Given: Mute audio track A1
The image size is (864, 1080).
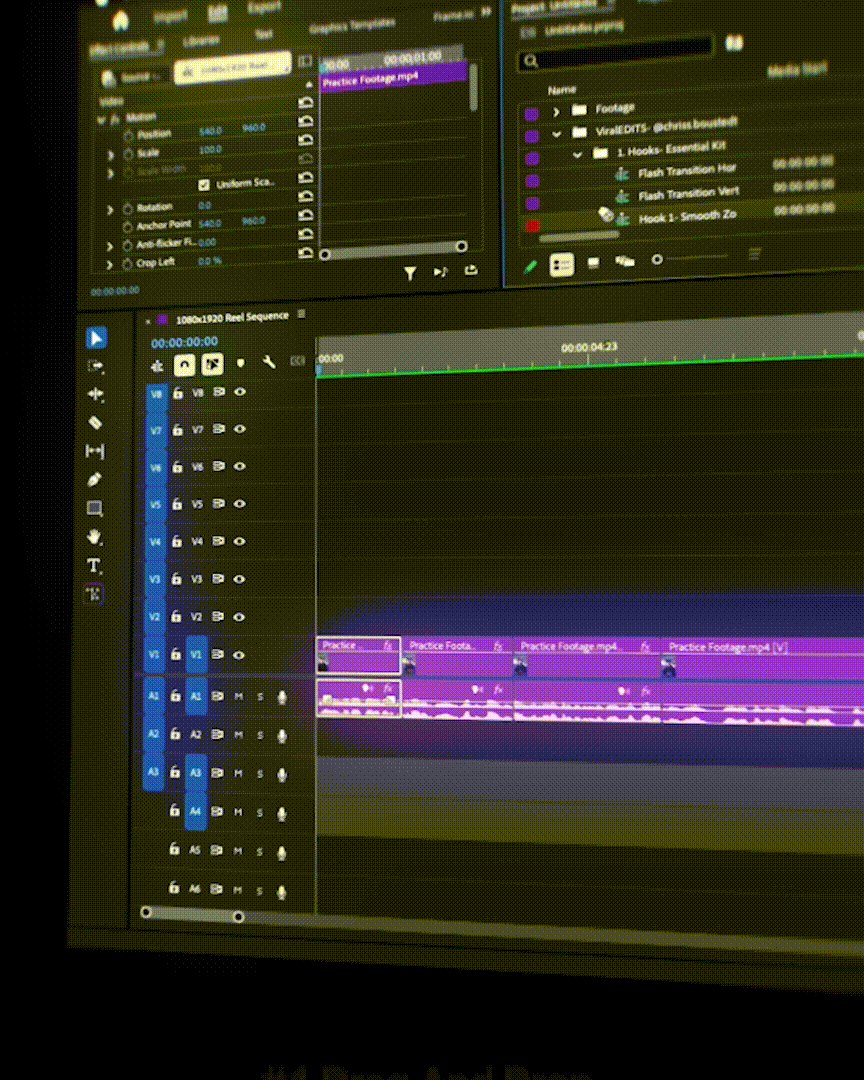Looking at the screenshot, I should click(238, 696).
